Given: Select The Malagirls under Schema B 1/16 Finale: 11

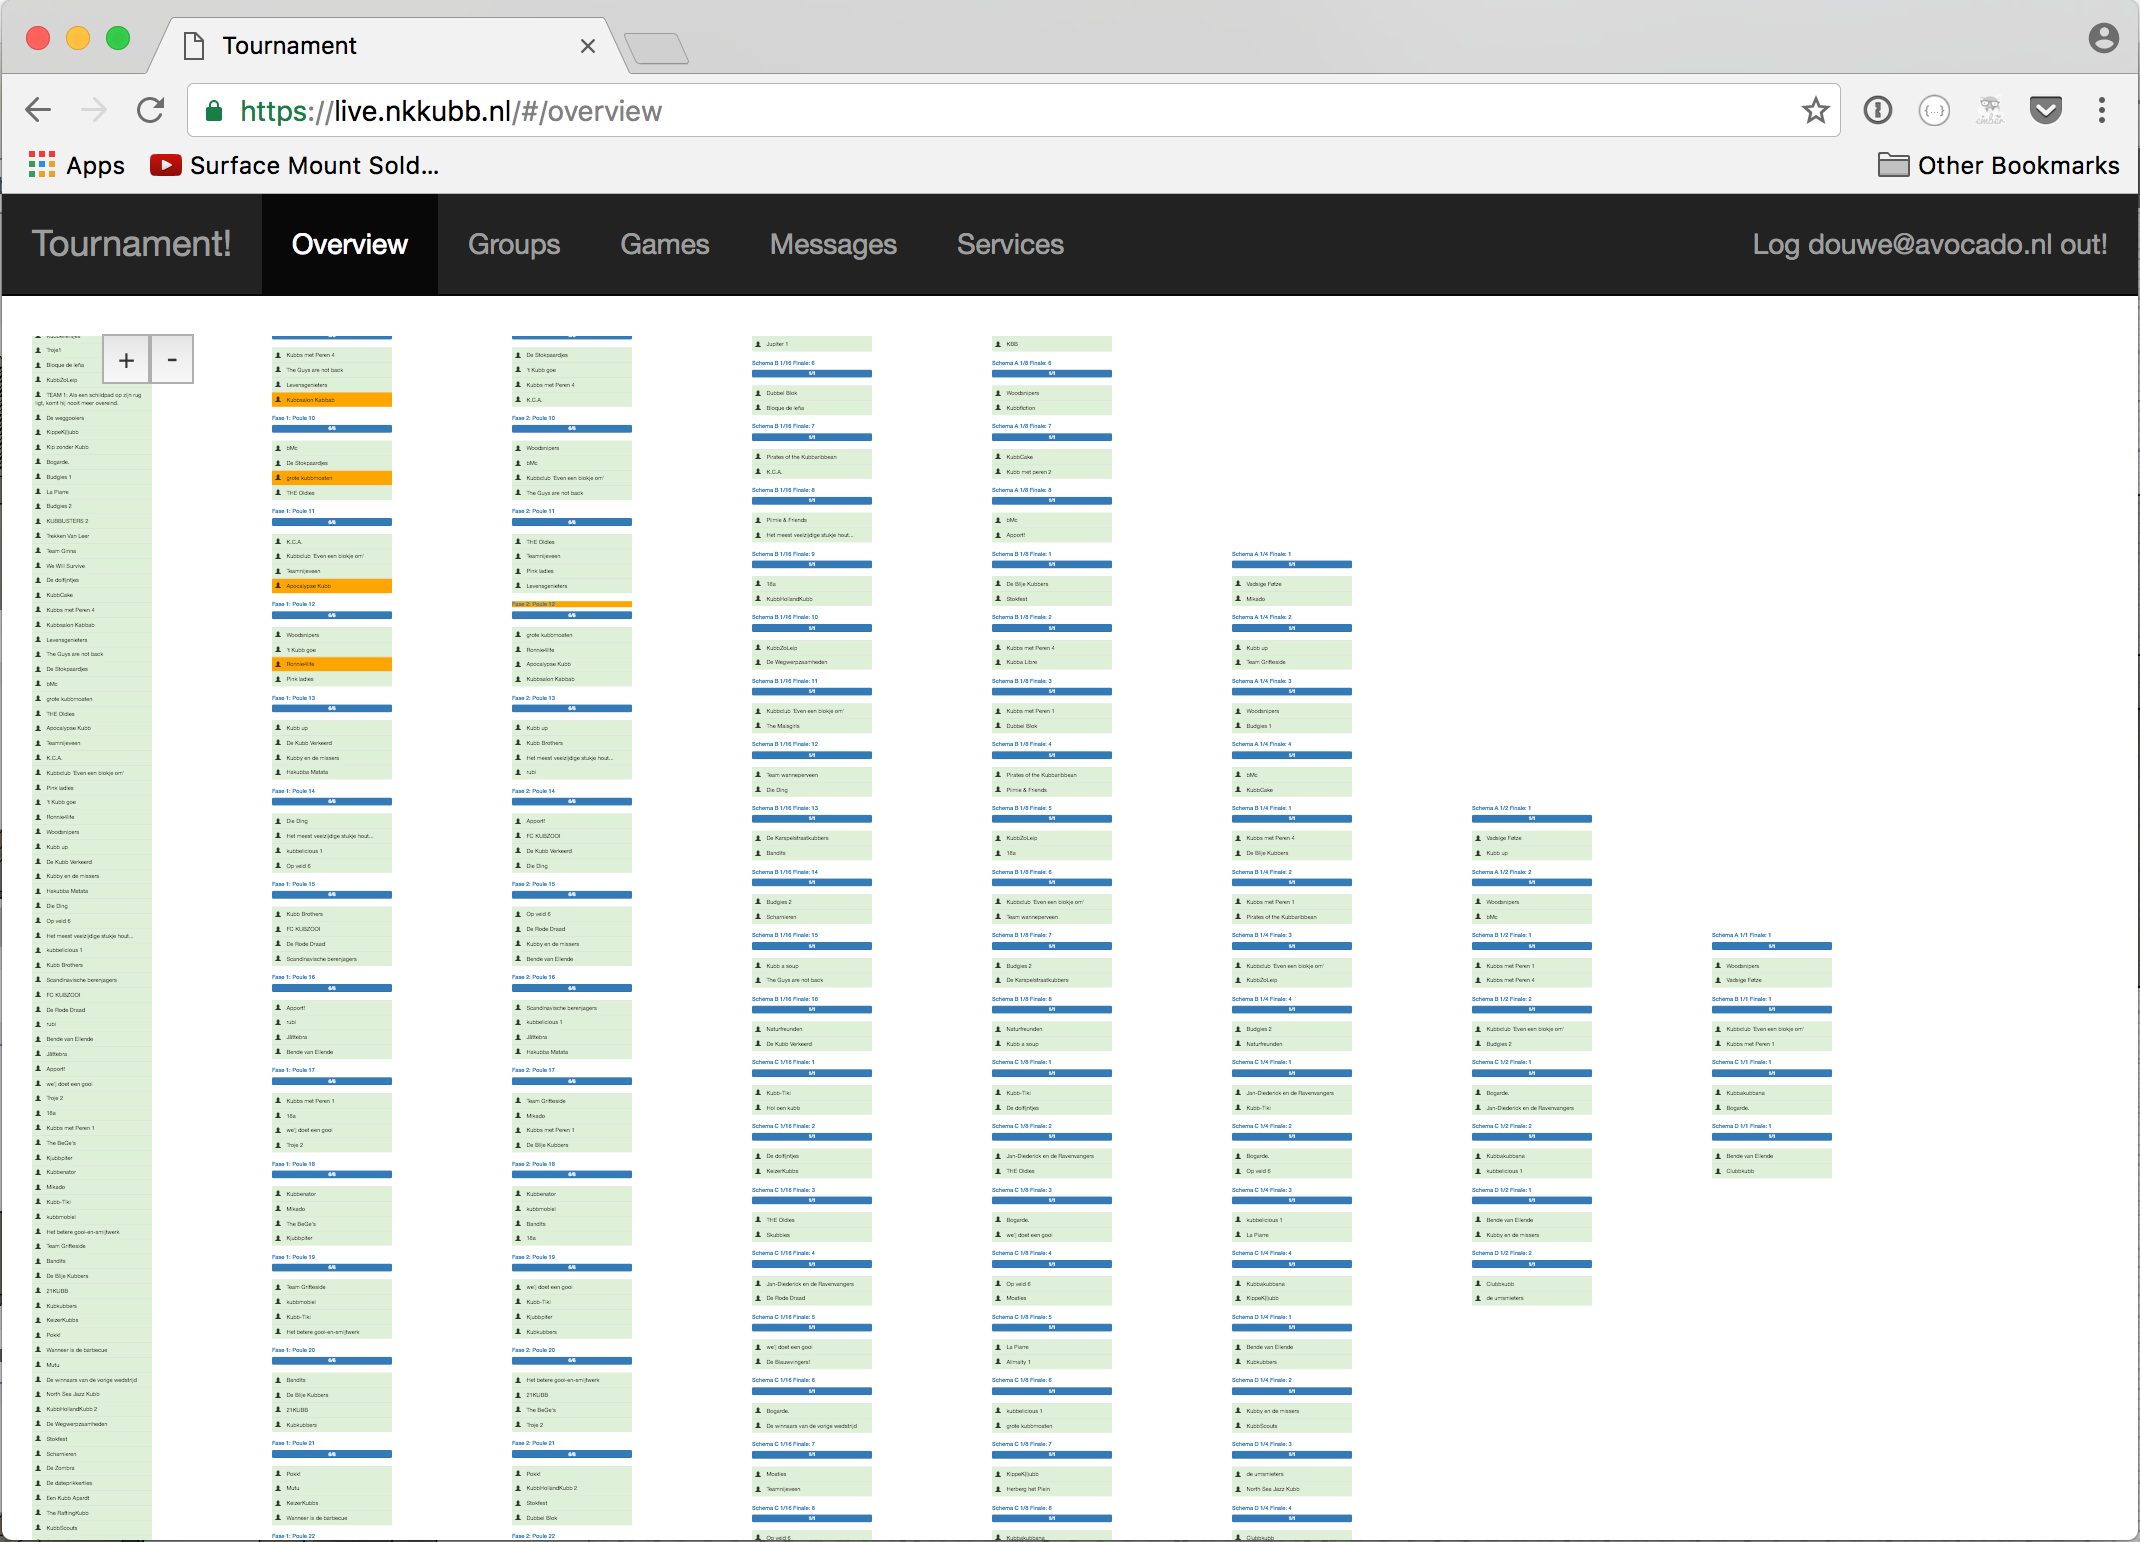Looking at the screenshot, I should tap(812, 726).
